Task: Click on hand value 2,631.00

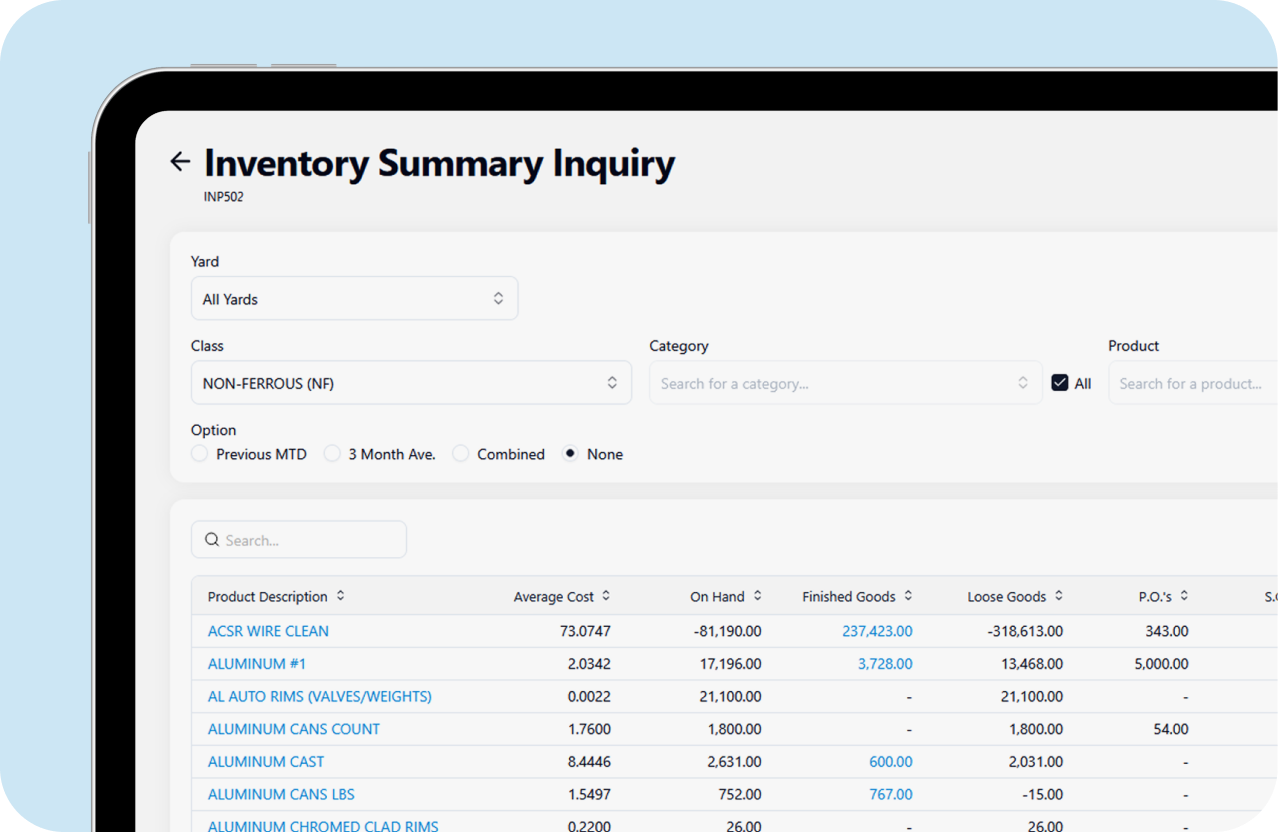Action: [x=735, y=762]
